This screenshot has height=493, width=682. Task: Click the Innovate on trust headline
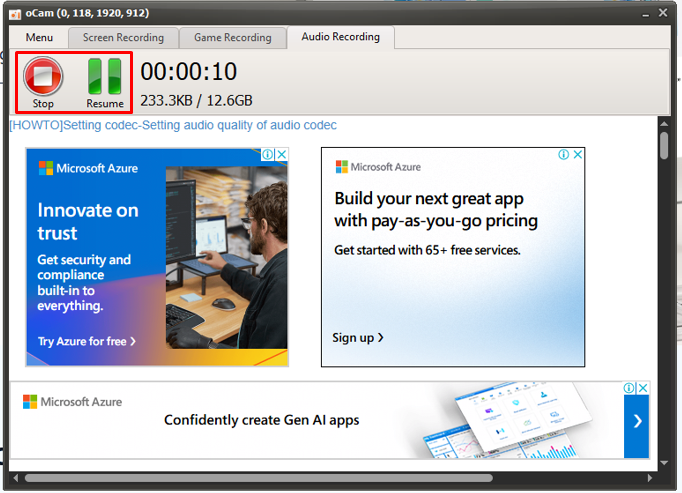88,221
